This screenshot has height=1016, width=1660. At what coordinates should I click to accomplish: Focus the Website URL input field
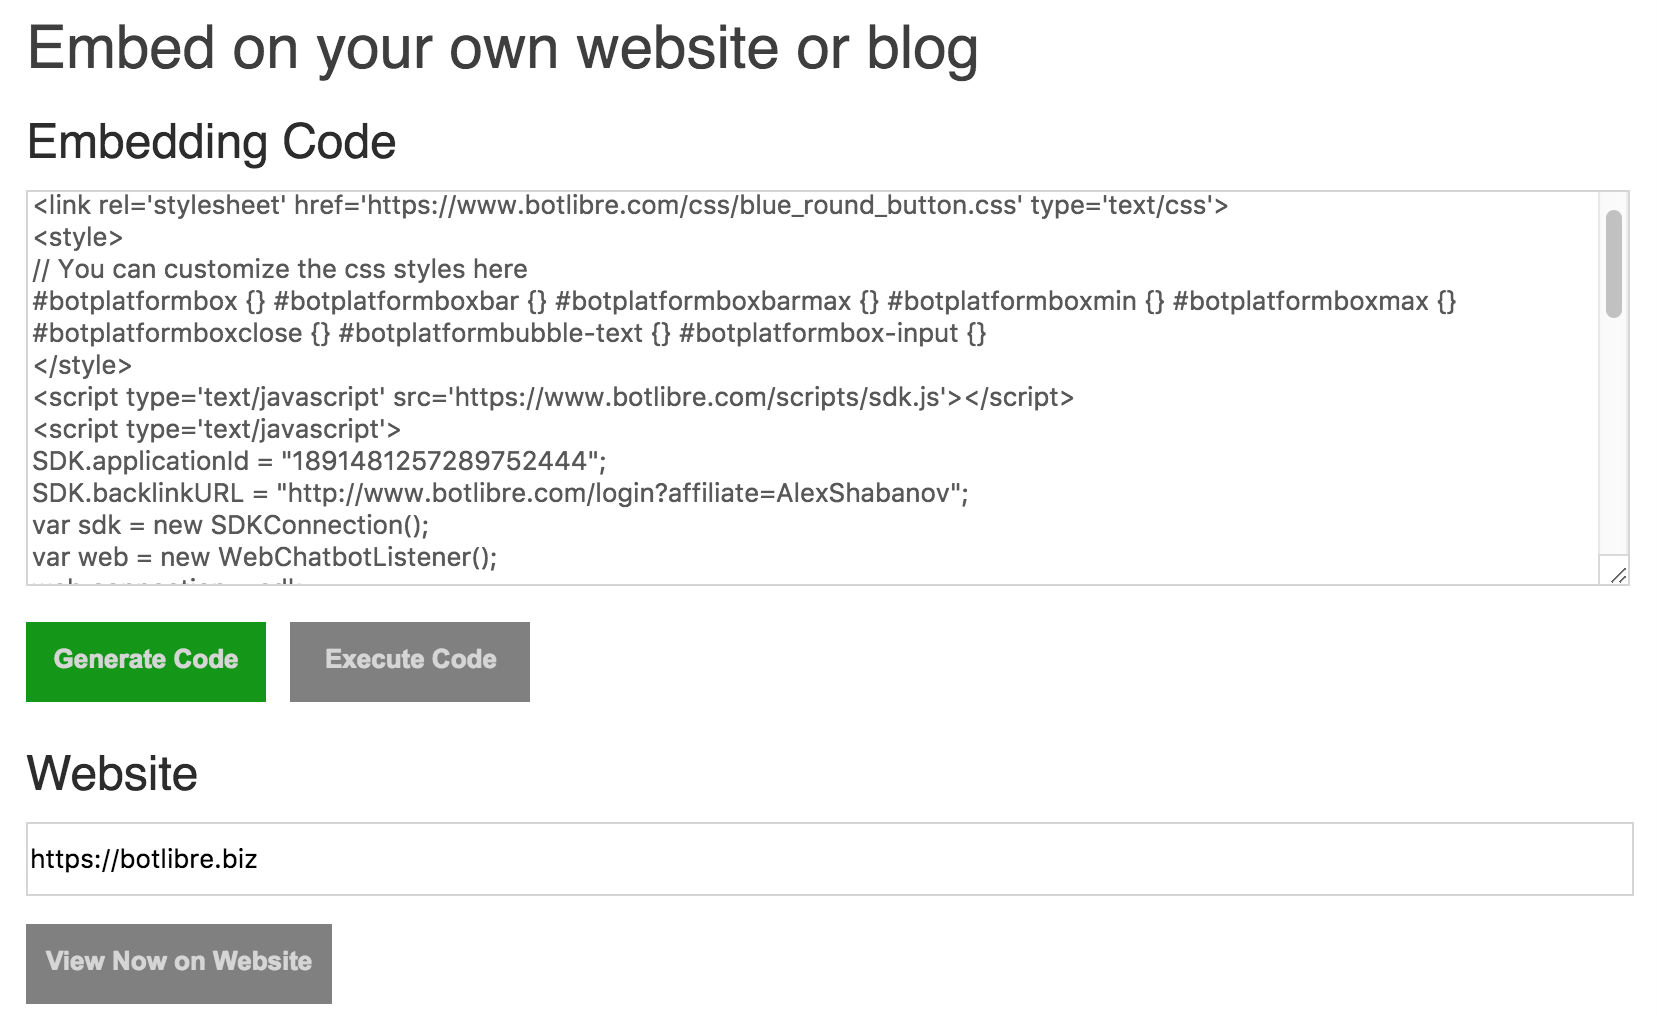pyautogui.click(x=829, y=859)
